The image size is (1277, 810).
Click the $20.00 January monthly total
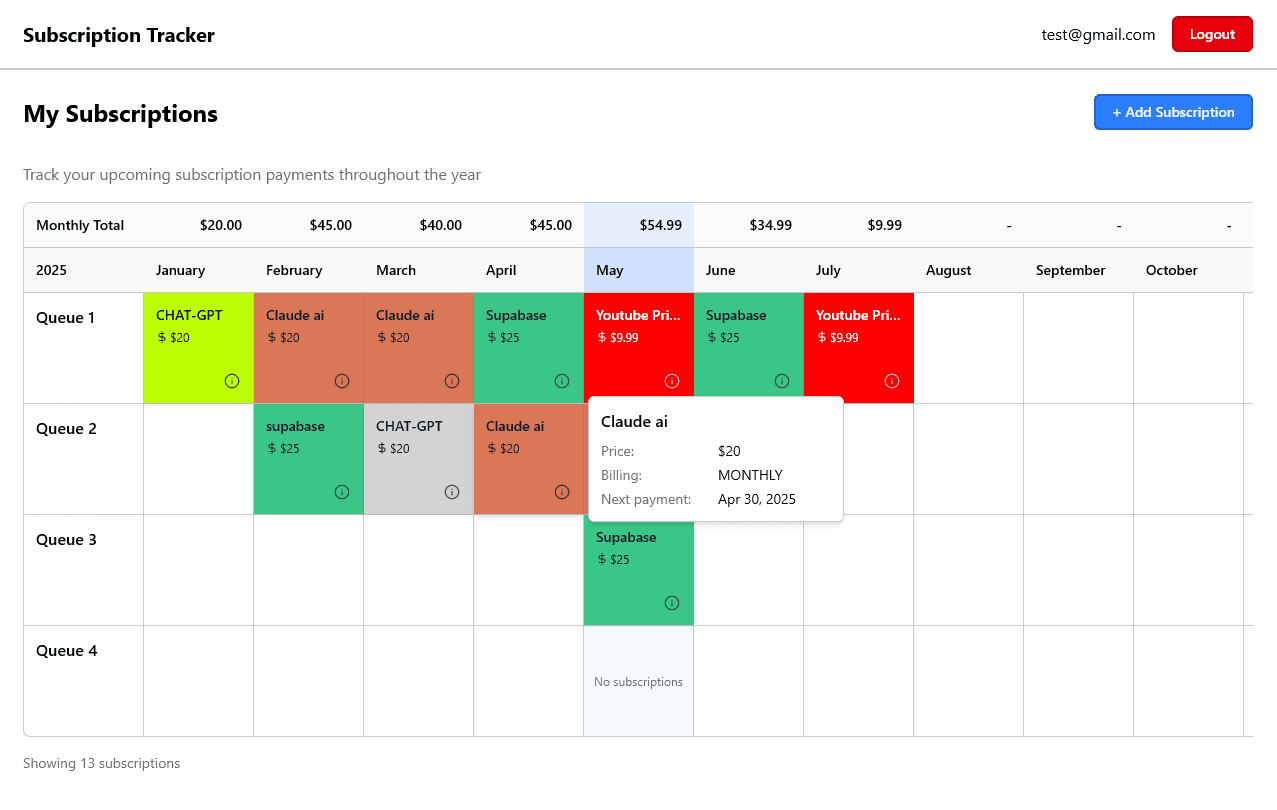pyautogui.click(x=221, y=225)
